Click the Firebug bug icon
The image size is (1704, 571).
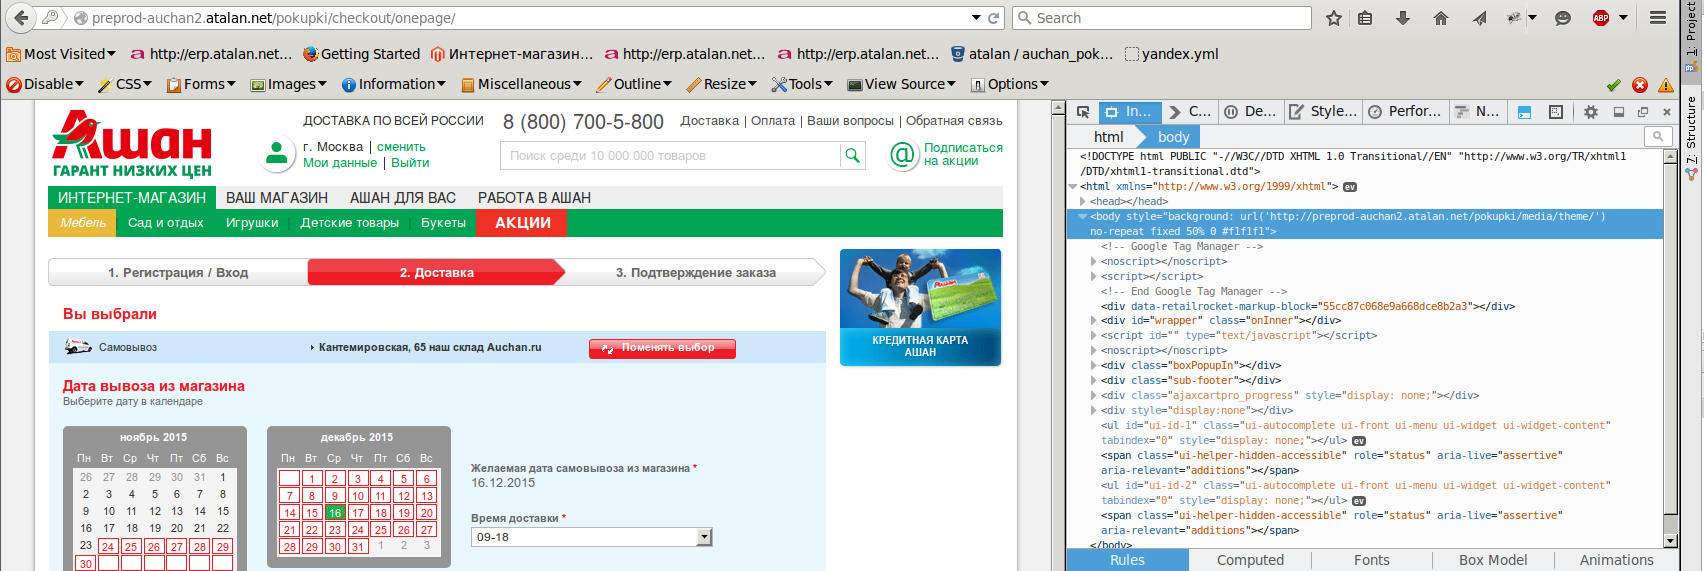point(1514,18)
